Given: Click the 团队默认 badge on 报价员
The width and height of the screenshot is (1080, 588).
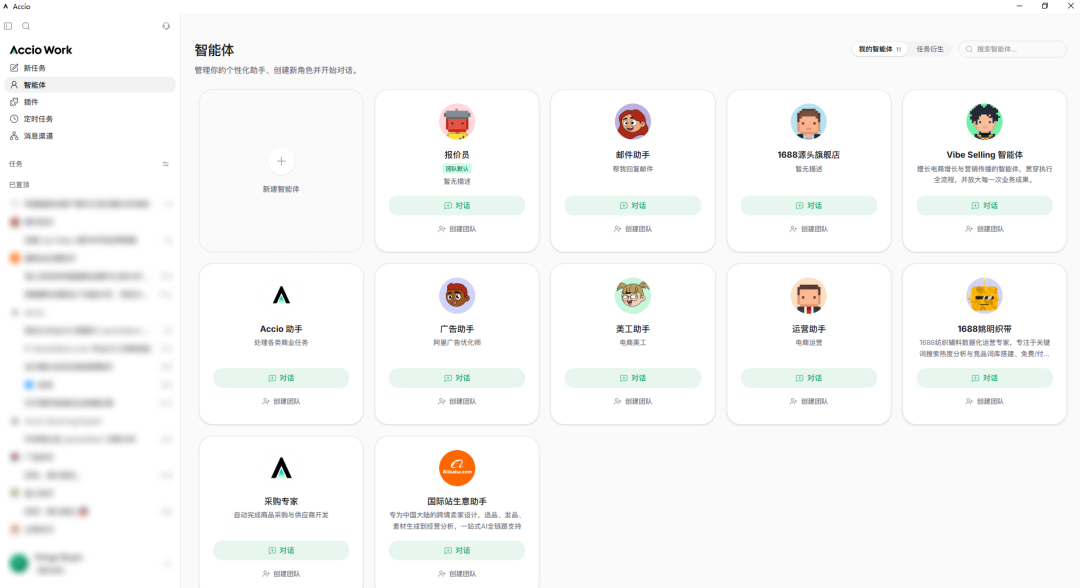Looking at the screenshot, I should (457, 169).
